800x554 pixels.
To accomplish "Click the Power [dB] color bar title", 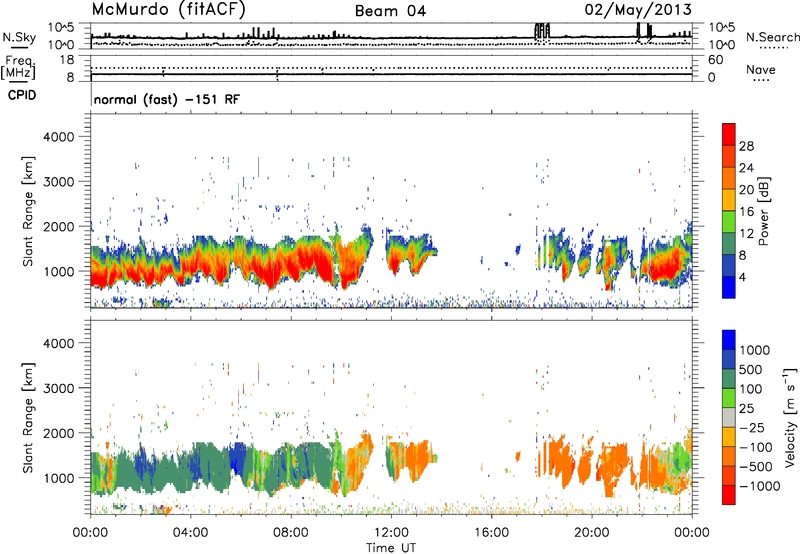I will point(764,211).
